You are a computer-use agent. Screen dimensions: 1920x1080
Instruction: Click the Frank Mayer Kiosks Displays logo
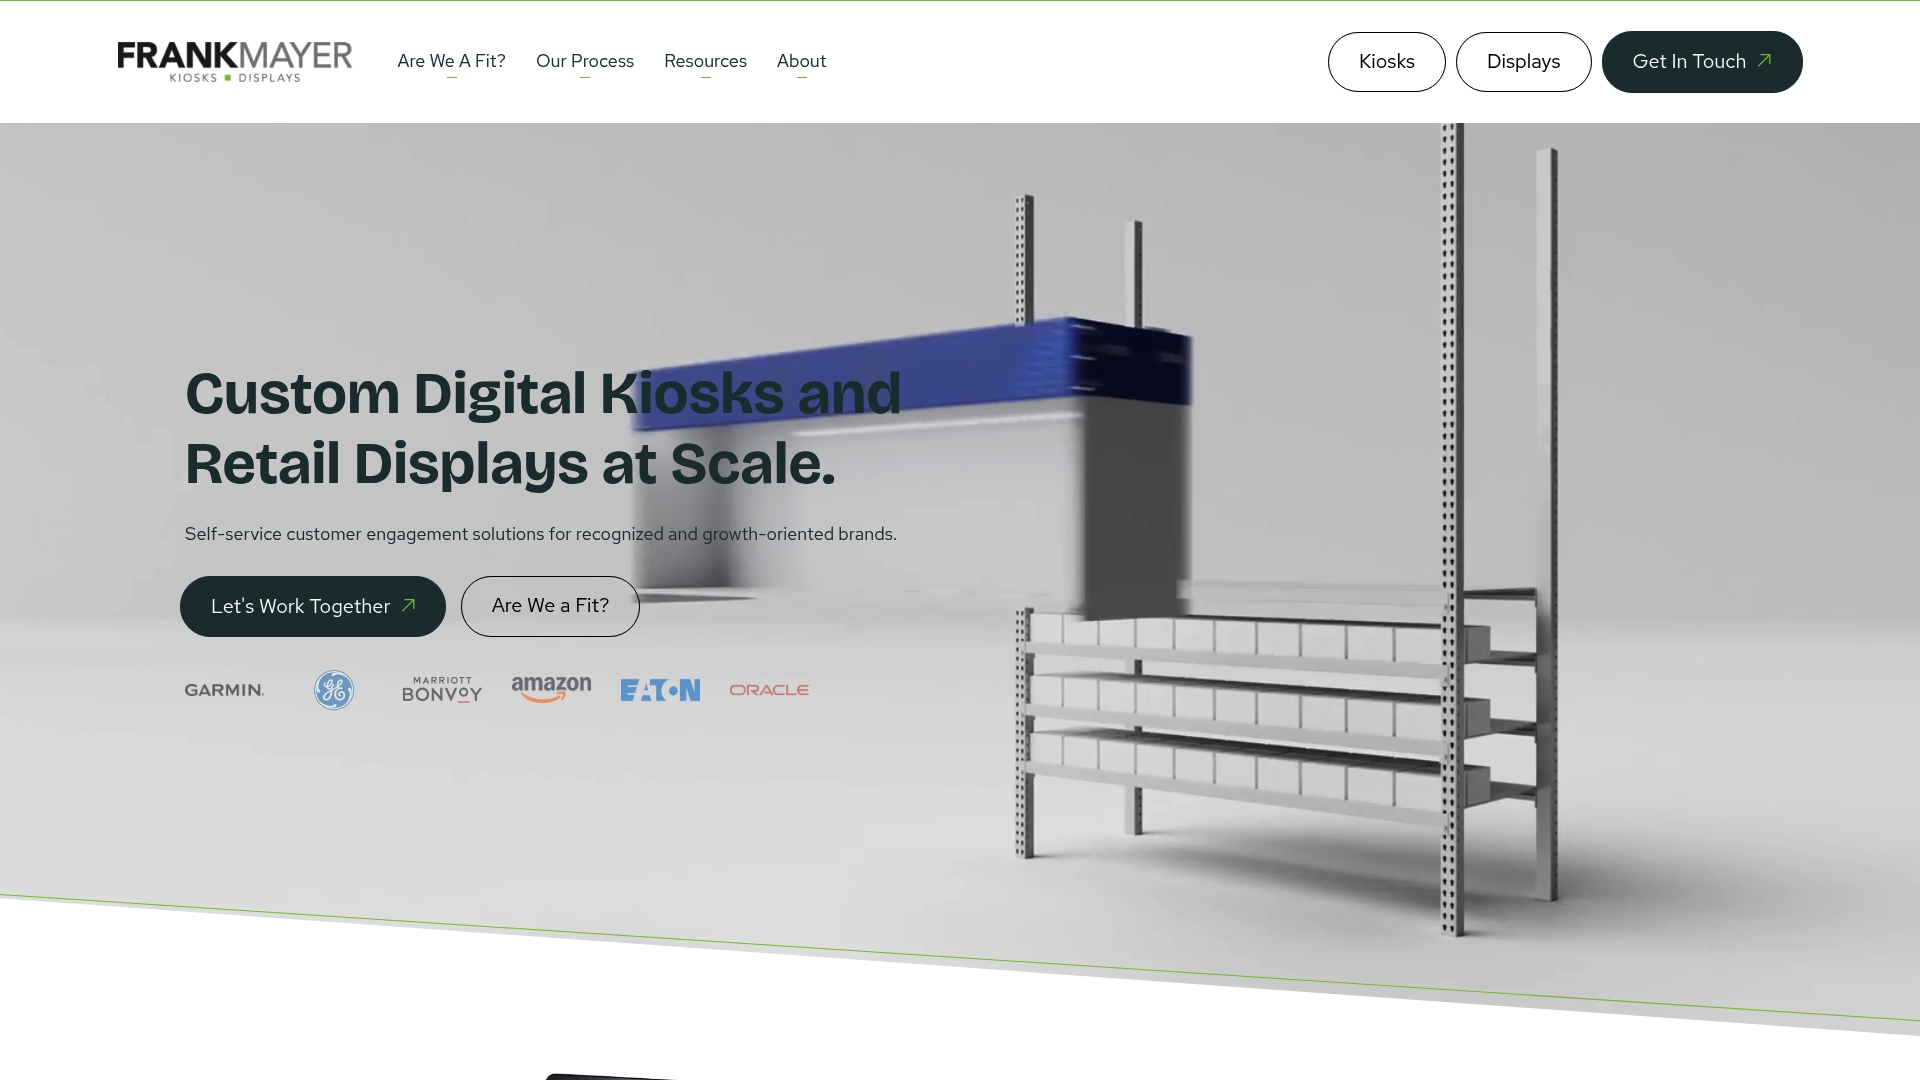235,61
